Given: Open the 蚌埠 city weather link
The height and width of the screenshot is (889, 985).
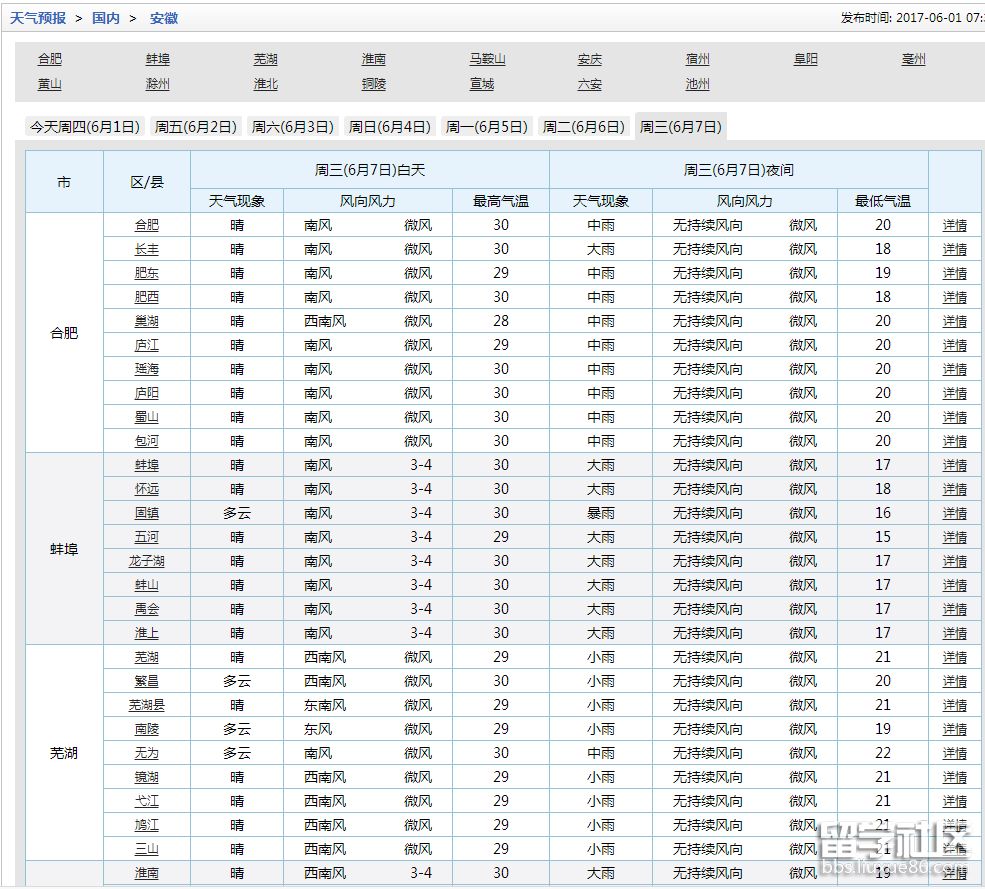Looking at the screenshot, I should coord(156,59).
